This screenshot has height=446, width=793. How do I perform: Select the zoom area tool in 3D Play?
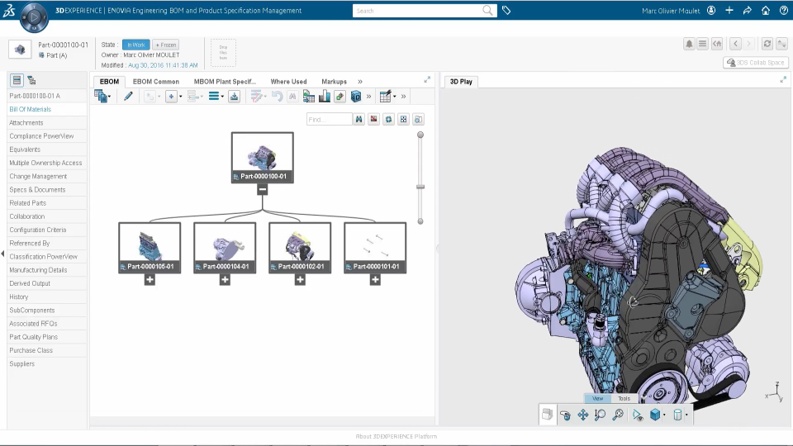[600, 415]
